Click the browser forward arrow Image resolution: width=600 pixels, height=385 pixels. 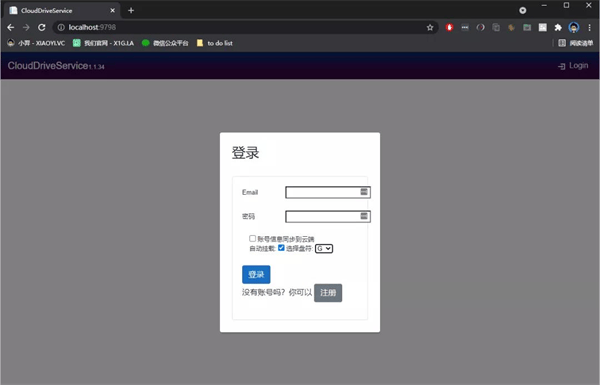(x=26, y=27)
